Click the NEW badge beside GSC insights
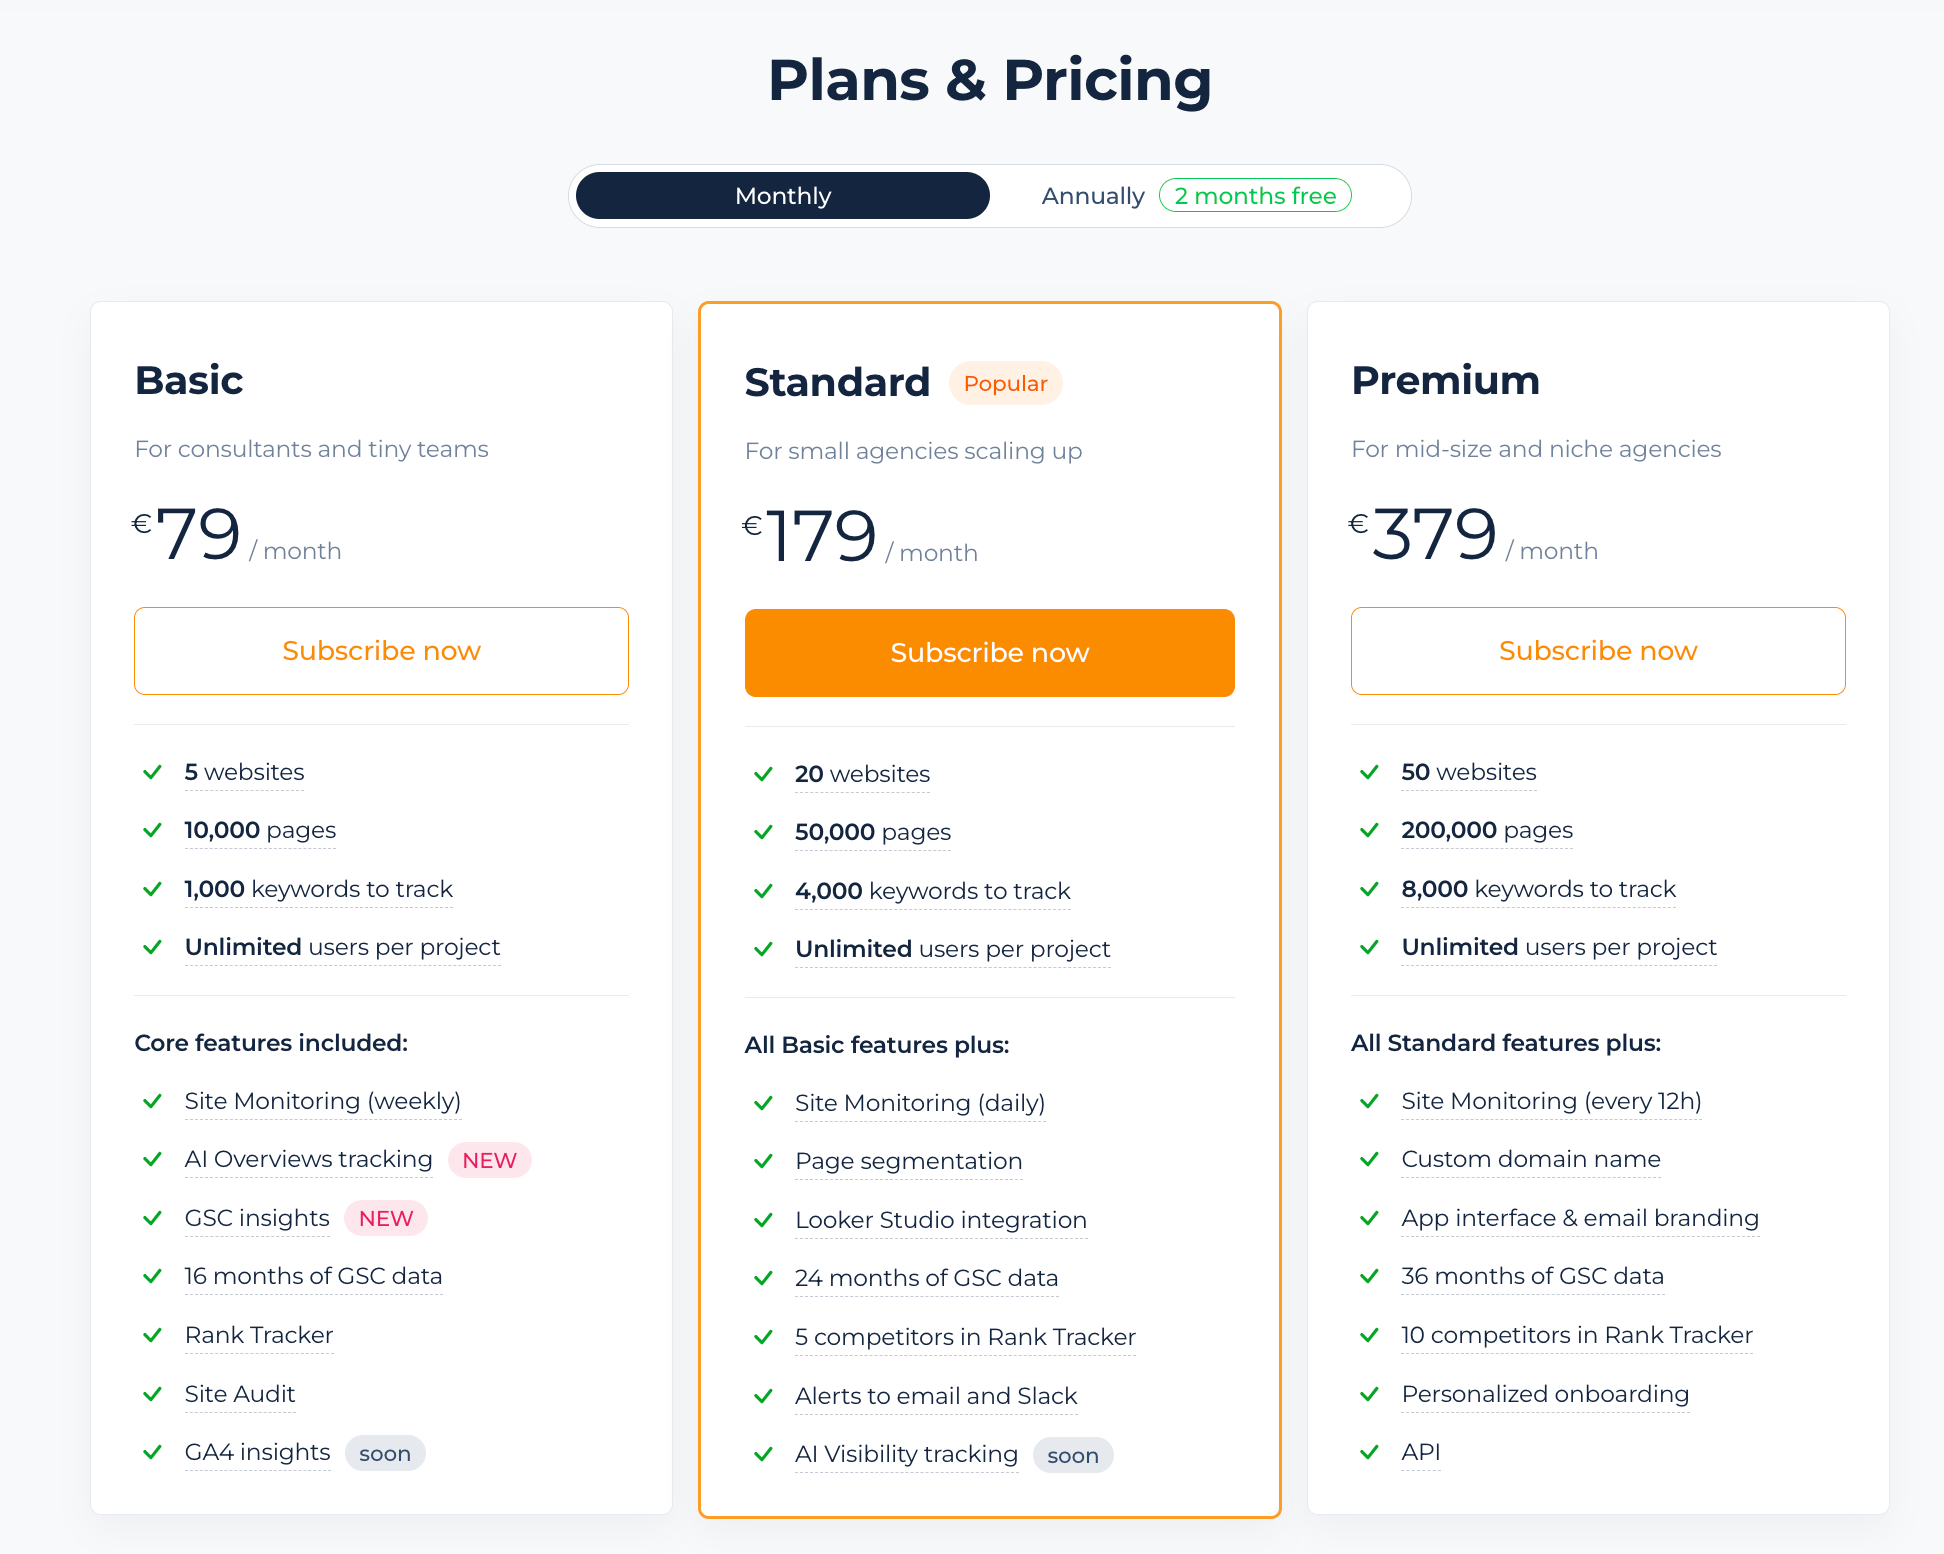This screenshot has width=1944, height=1554. [386, 1218]
